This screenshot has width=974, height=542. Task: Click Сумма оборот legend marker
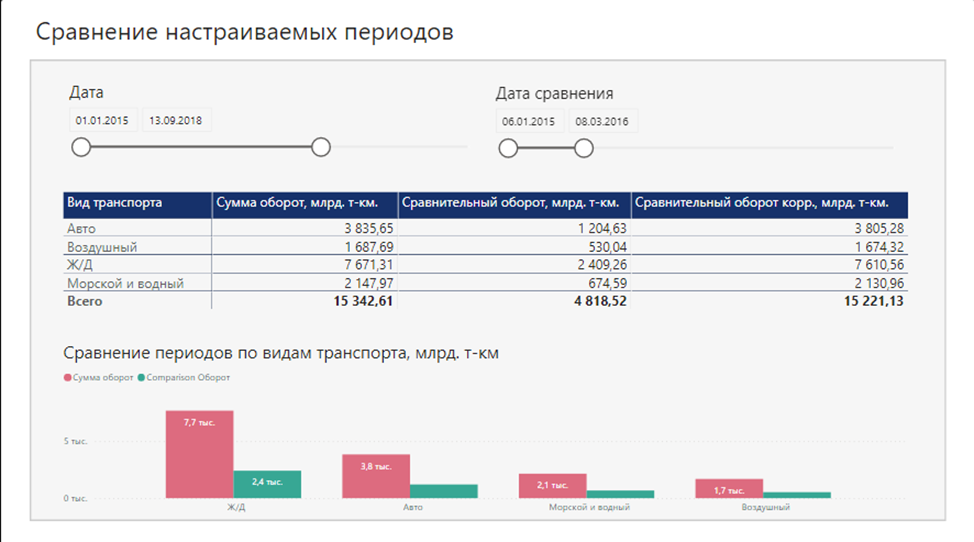coord(68,377)
